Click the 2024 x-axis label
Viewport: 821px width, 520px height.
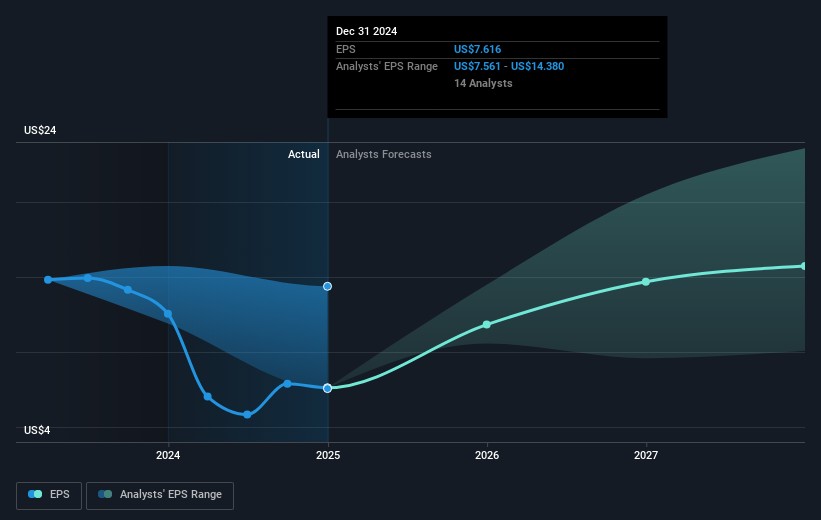point(168,456)
